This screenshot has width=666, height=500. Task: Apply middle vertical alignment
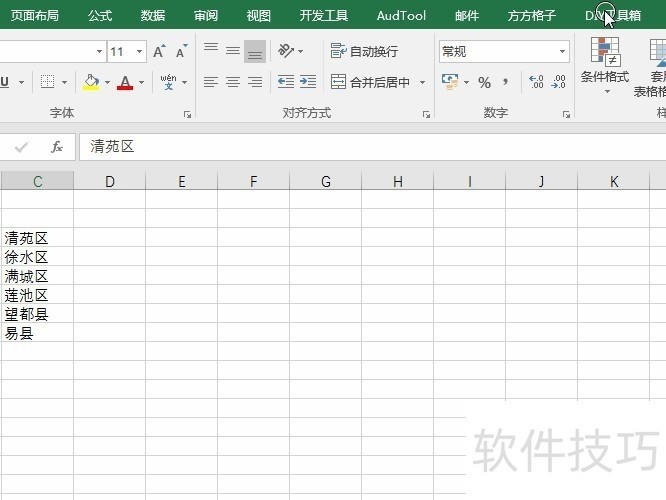[x=233, y=51]
